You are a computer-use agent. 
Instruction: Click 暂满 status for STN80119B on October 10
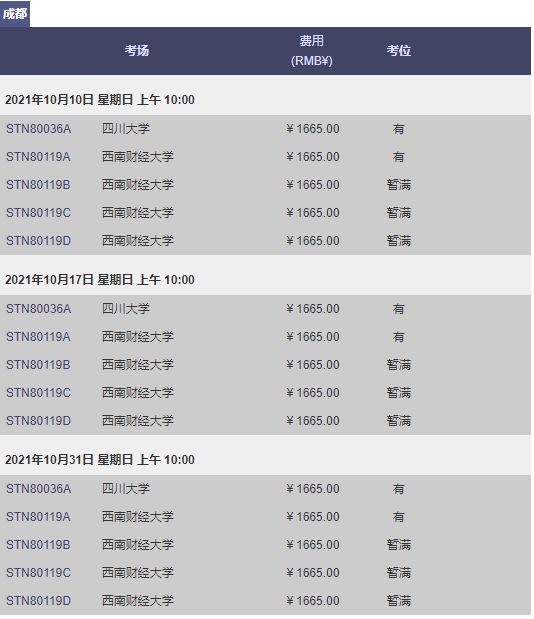pyautogui.click(x=399, y=185)
